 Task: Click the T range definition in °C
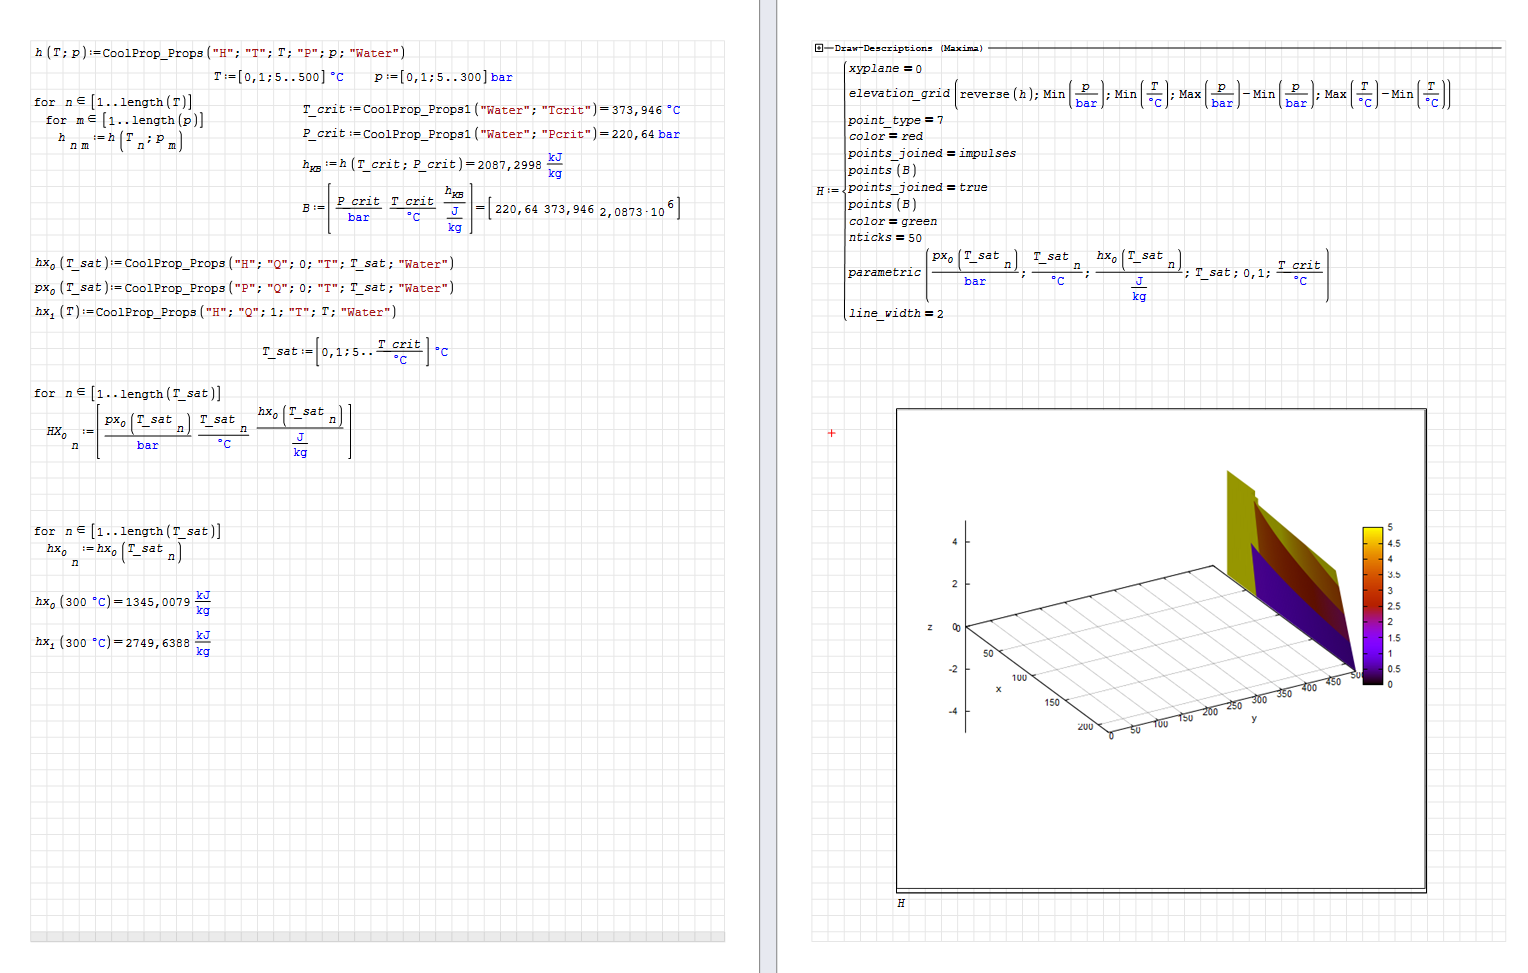[x=278, y=77]
